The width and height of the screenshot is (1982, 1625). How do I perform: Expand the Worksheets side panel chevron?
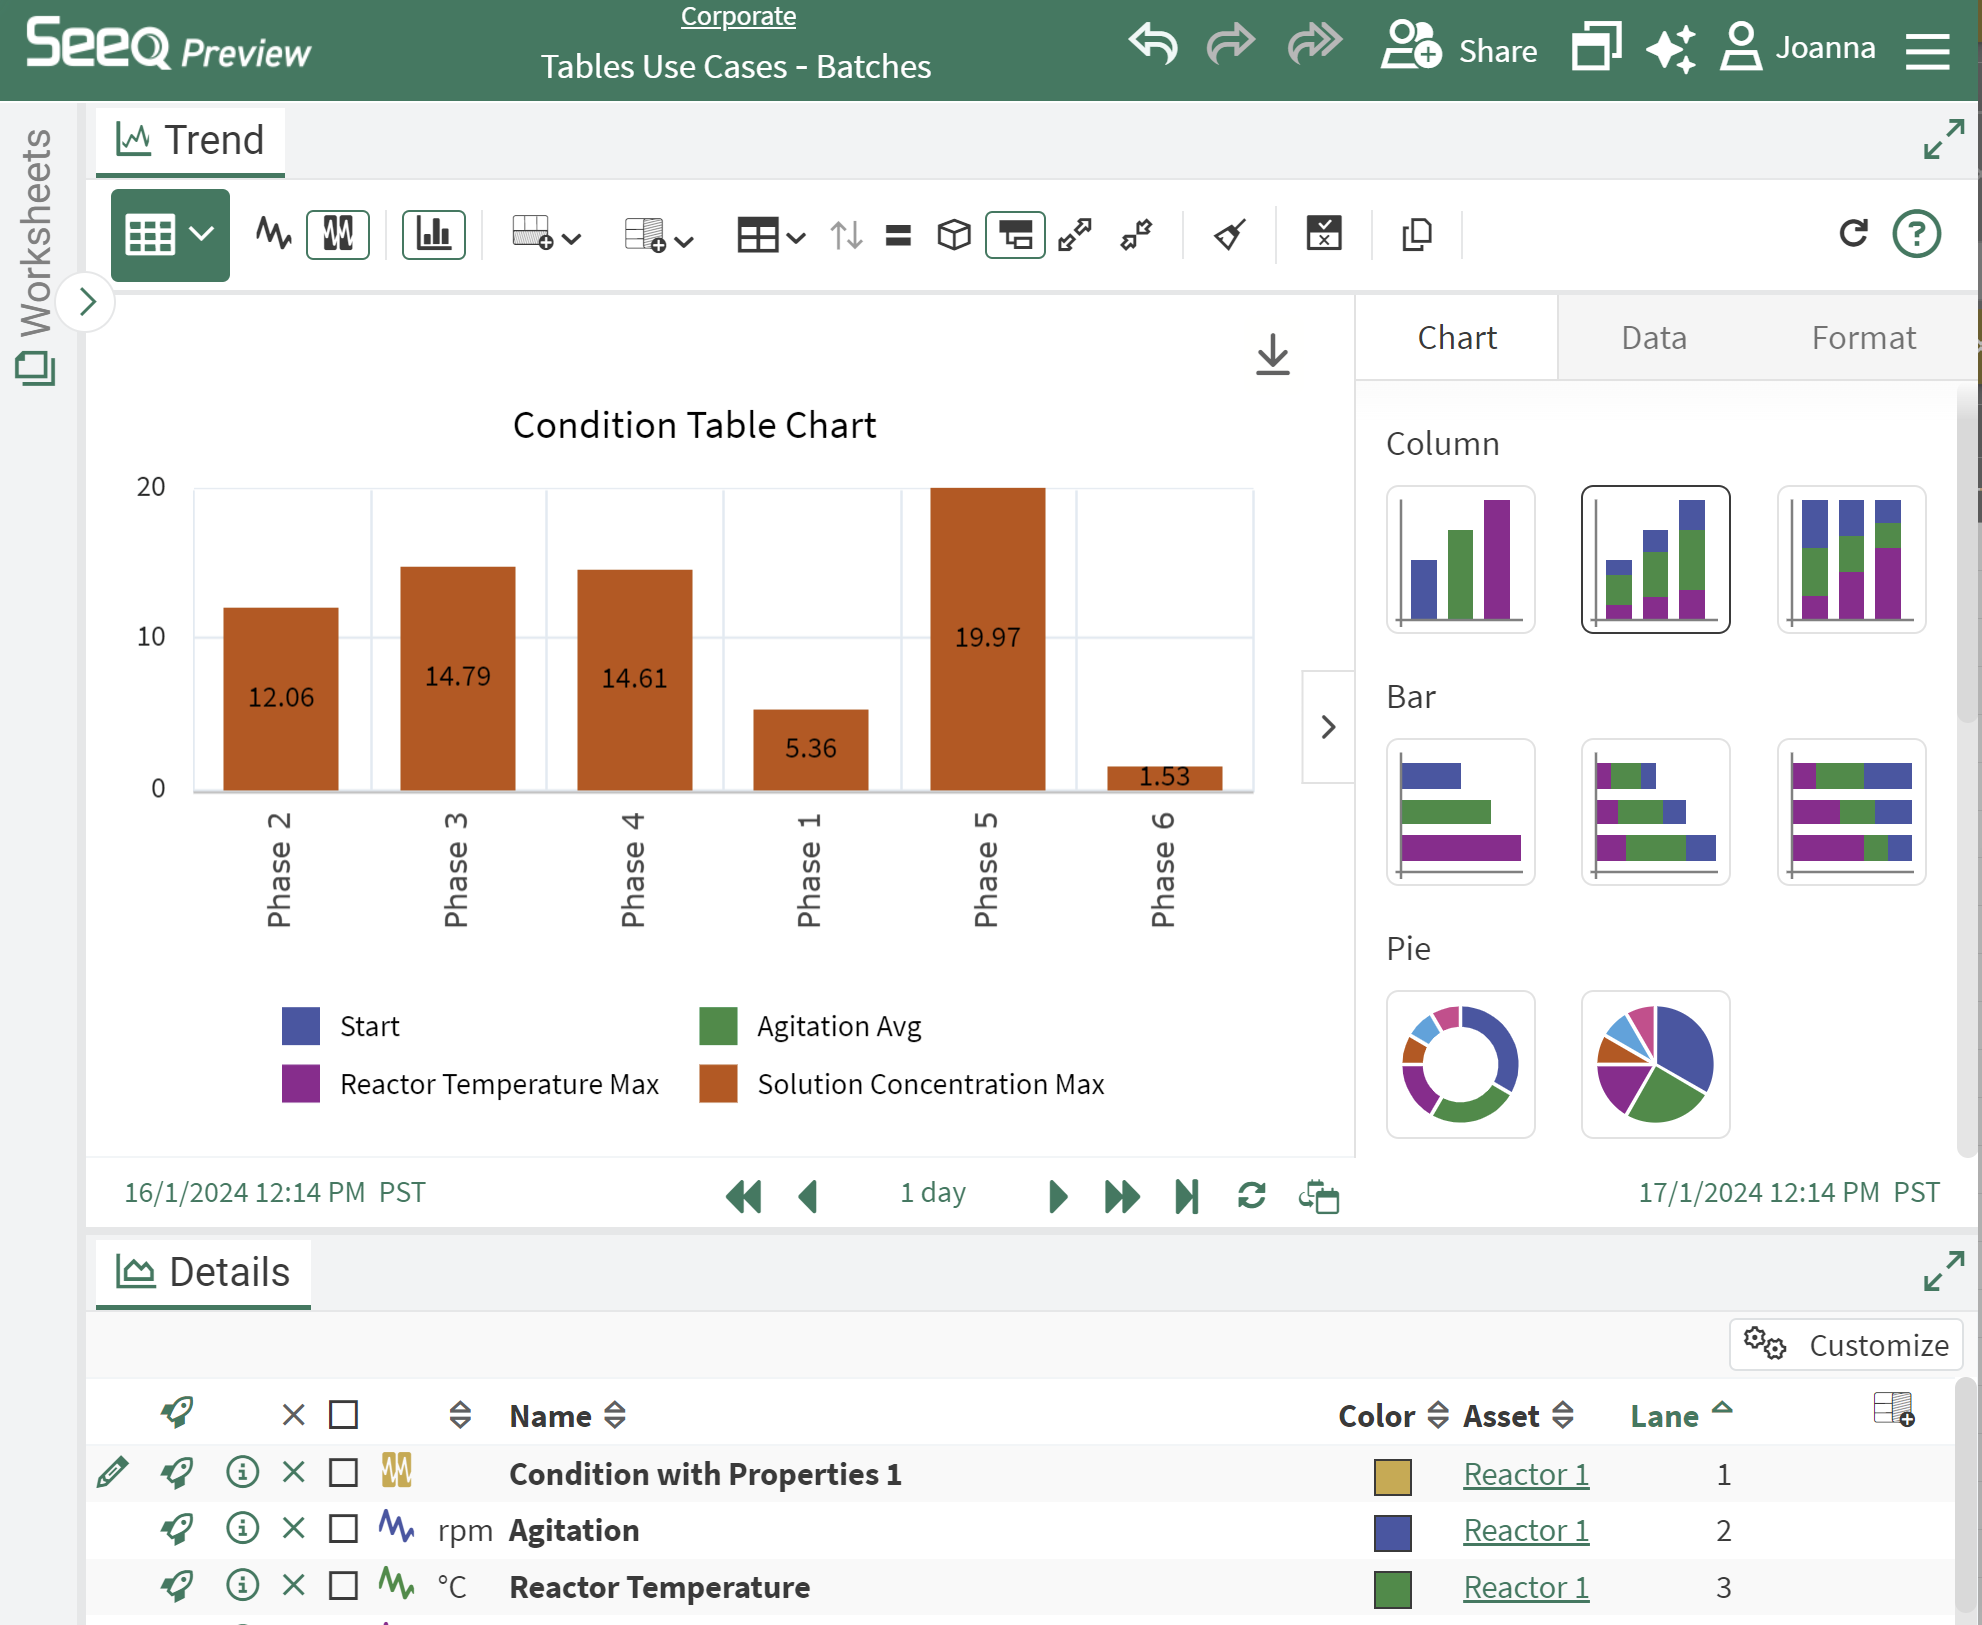click(x=86, y=301)
